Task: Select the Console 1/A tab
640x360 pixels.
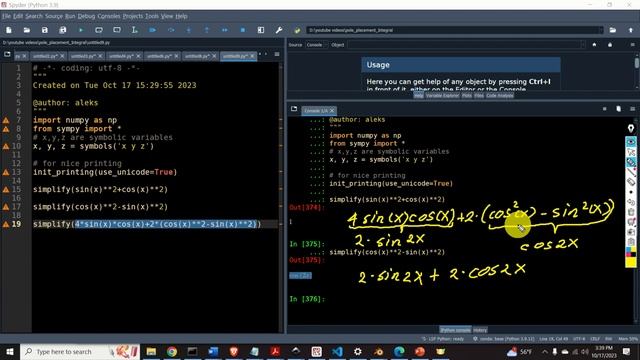Action: tap(316, 111)
